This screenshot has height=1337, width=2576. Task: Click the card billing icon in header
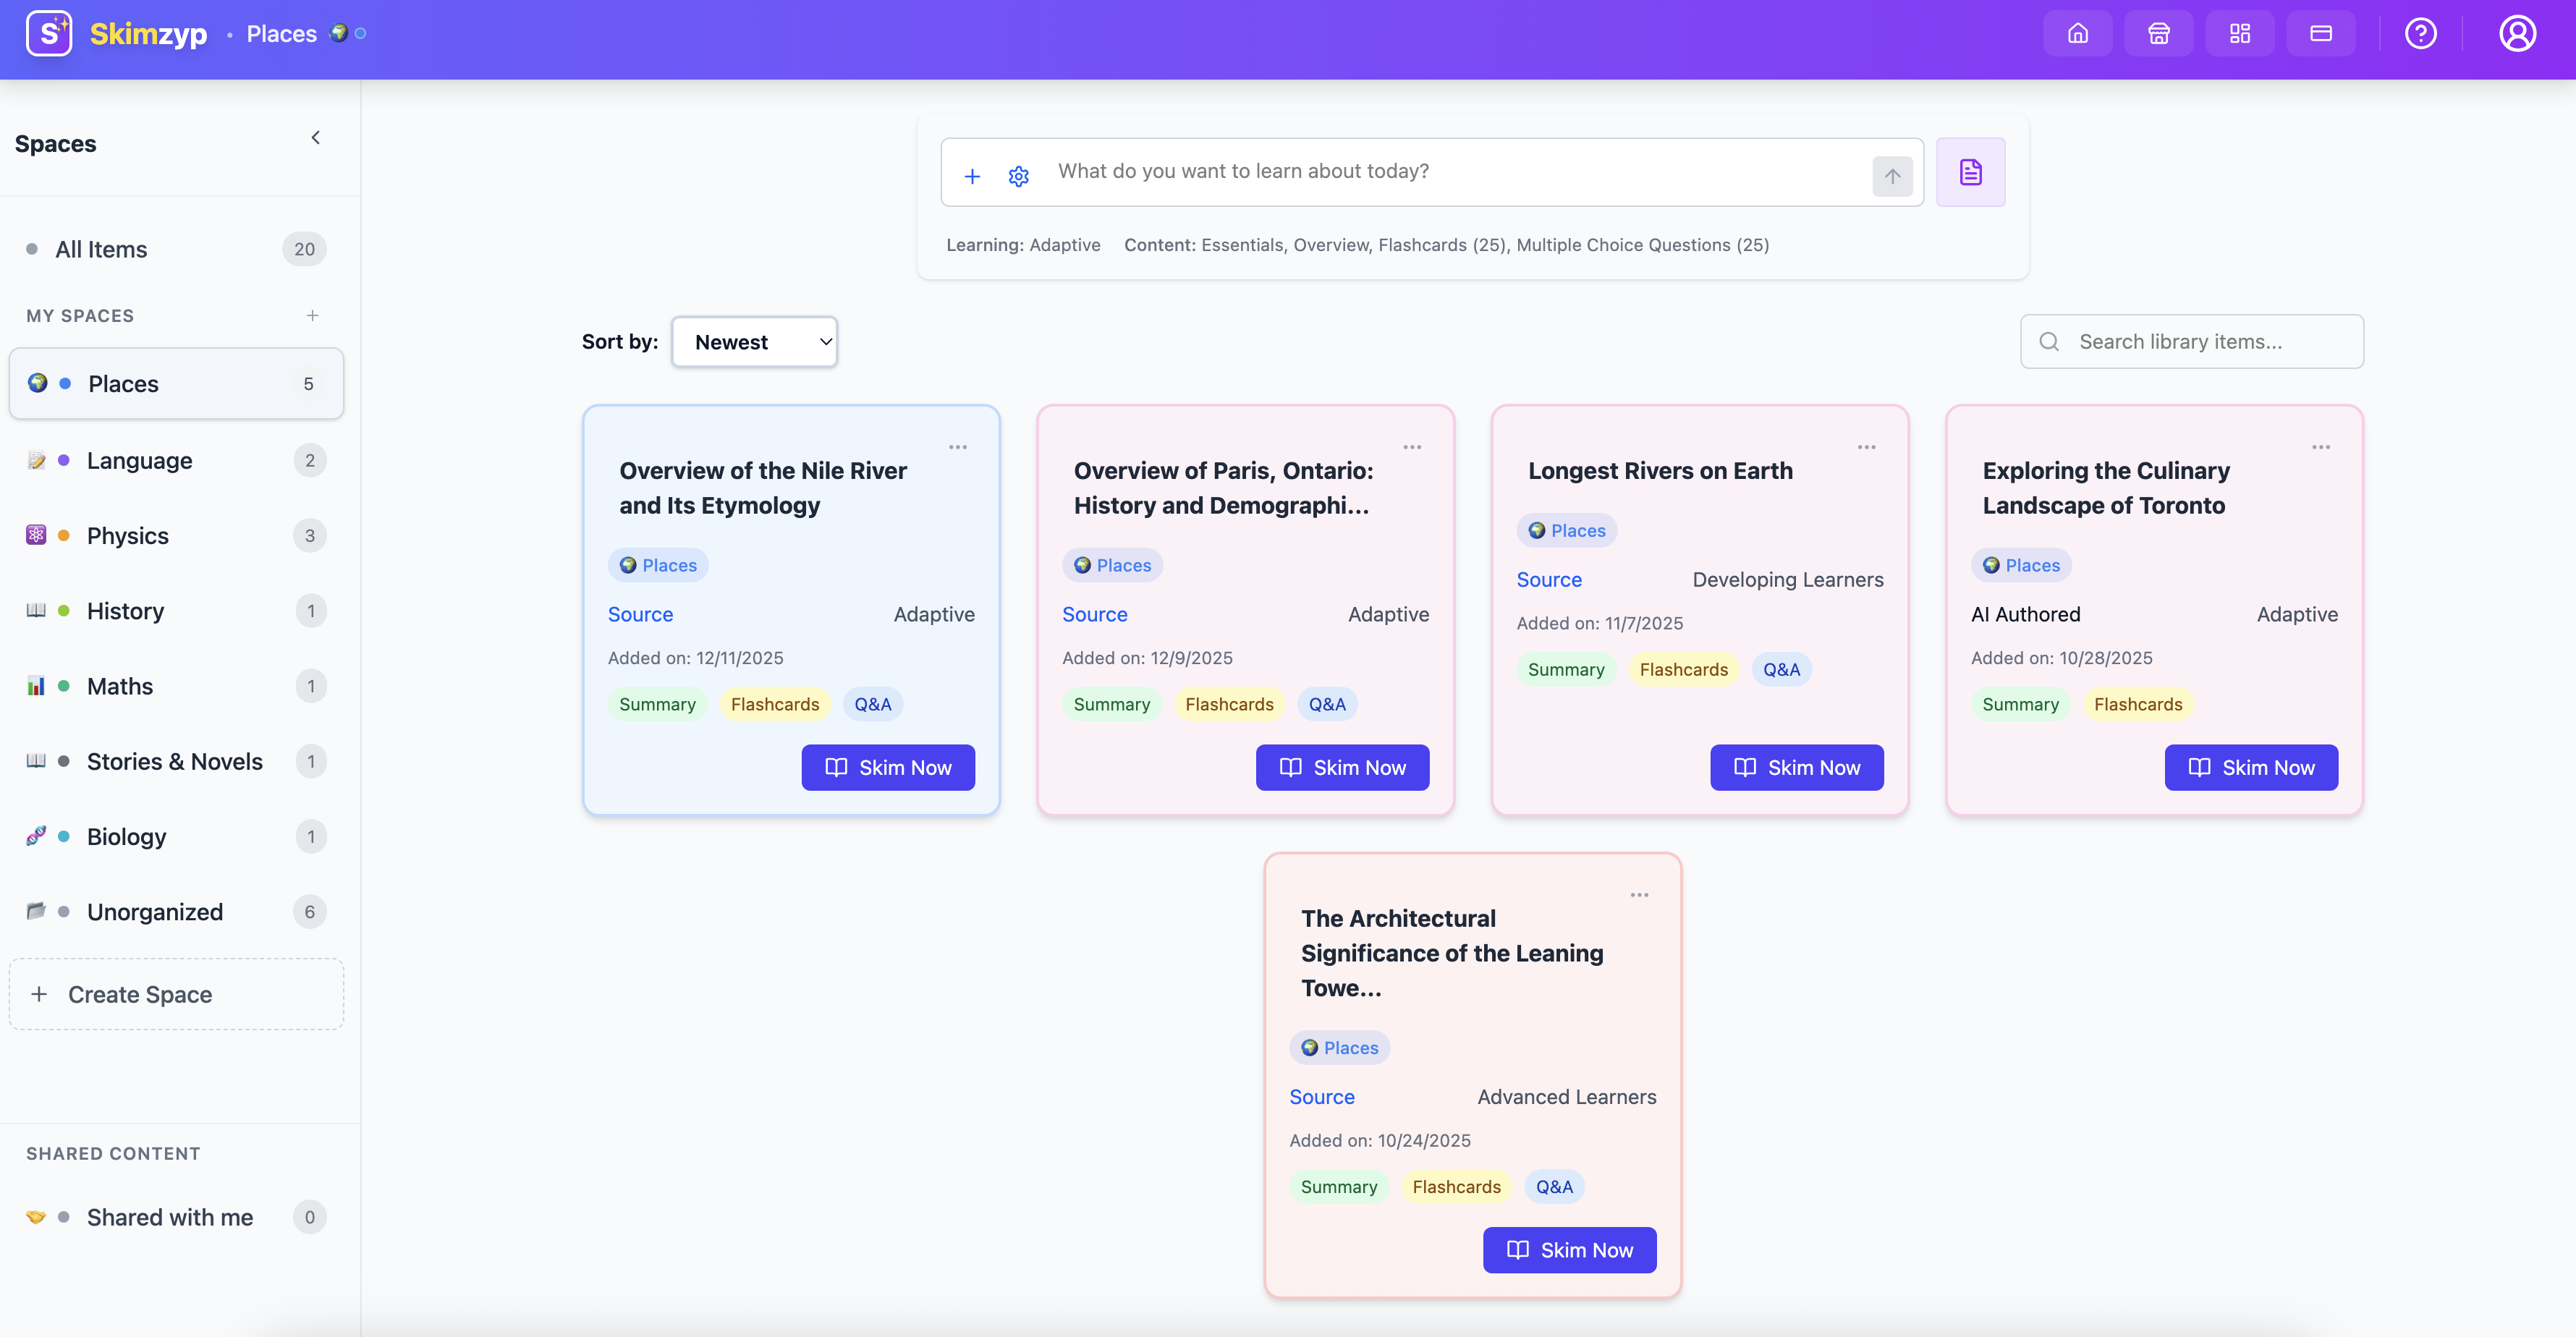2320,34
